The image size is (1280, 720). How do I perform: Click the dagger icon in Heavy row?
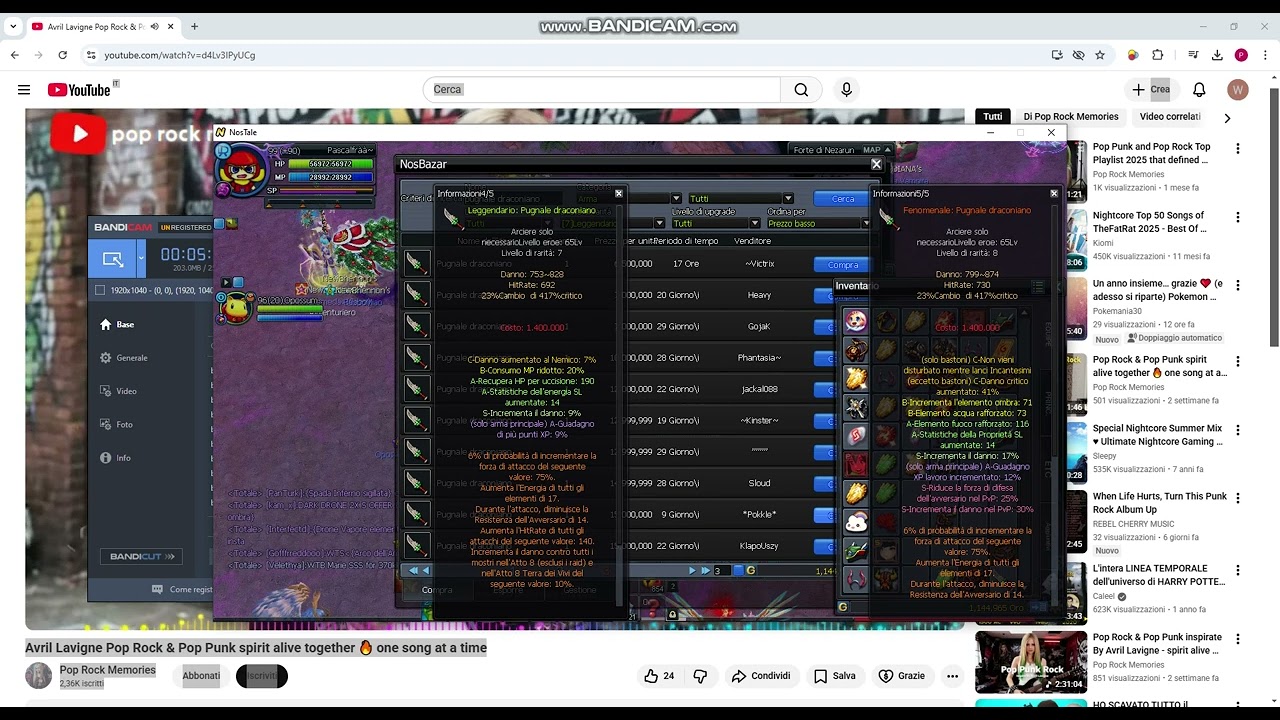tap(416, 295)
